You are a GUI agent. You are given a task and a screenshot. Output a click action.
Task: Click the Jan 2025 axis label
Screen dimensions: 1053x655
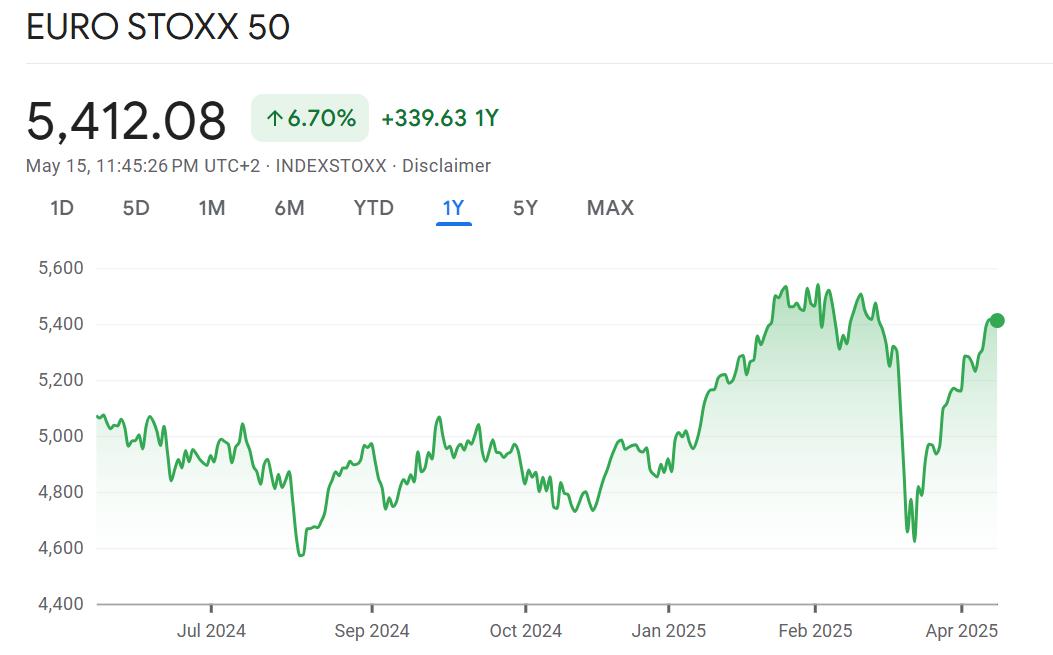(x=668, y=631)
